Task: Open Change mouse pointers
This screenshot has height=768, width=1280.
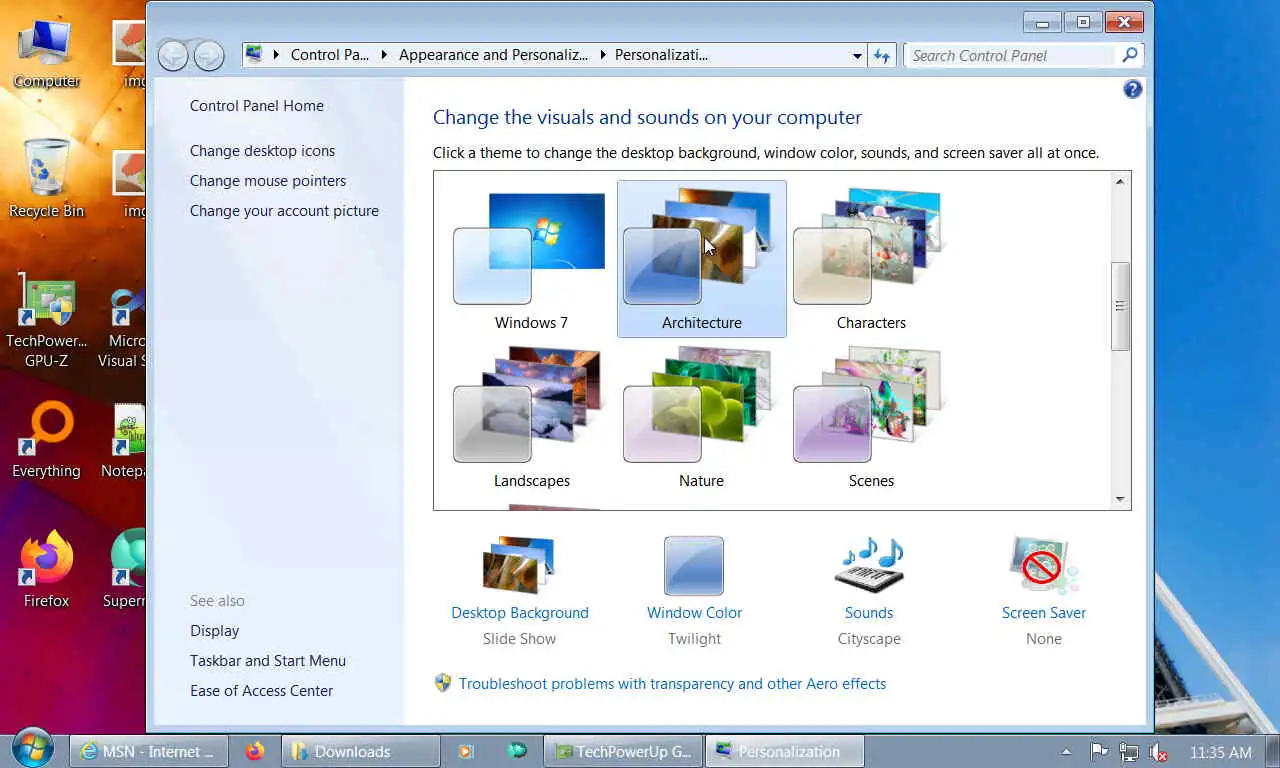Action: coord(268,181)
